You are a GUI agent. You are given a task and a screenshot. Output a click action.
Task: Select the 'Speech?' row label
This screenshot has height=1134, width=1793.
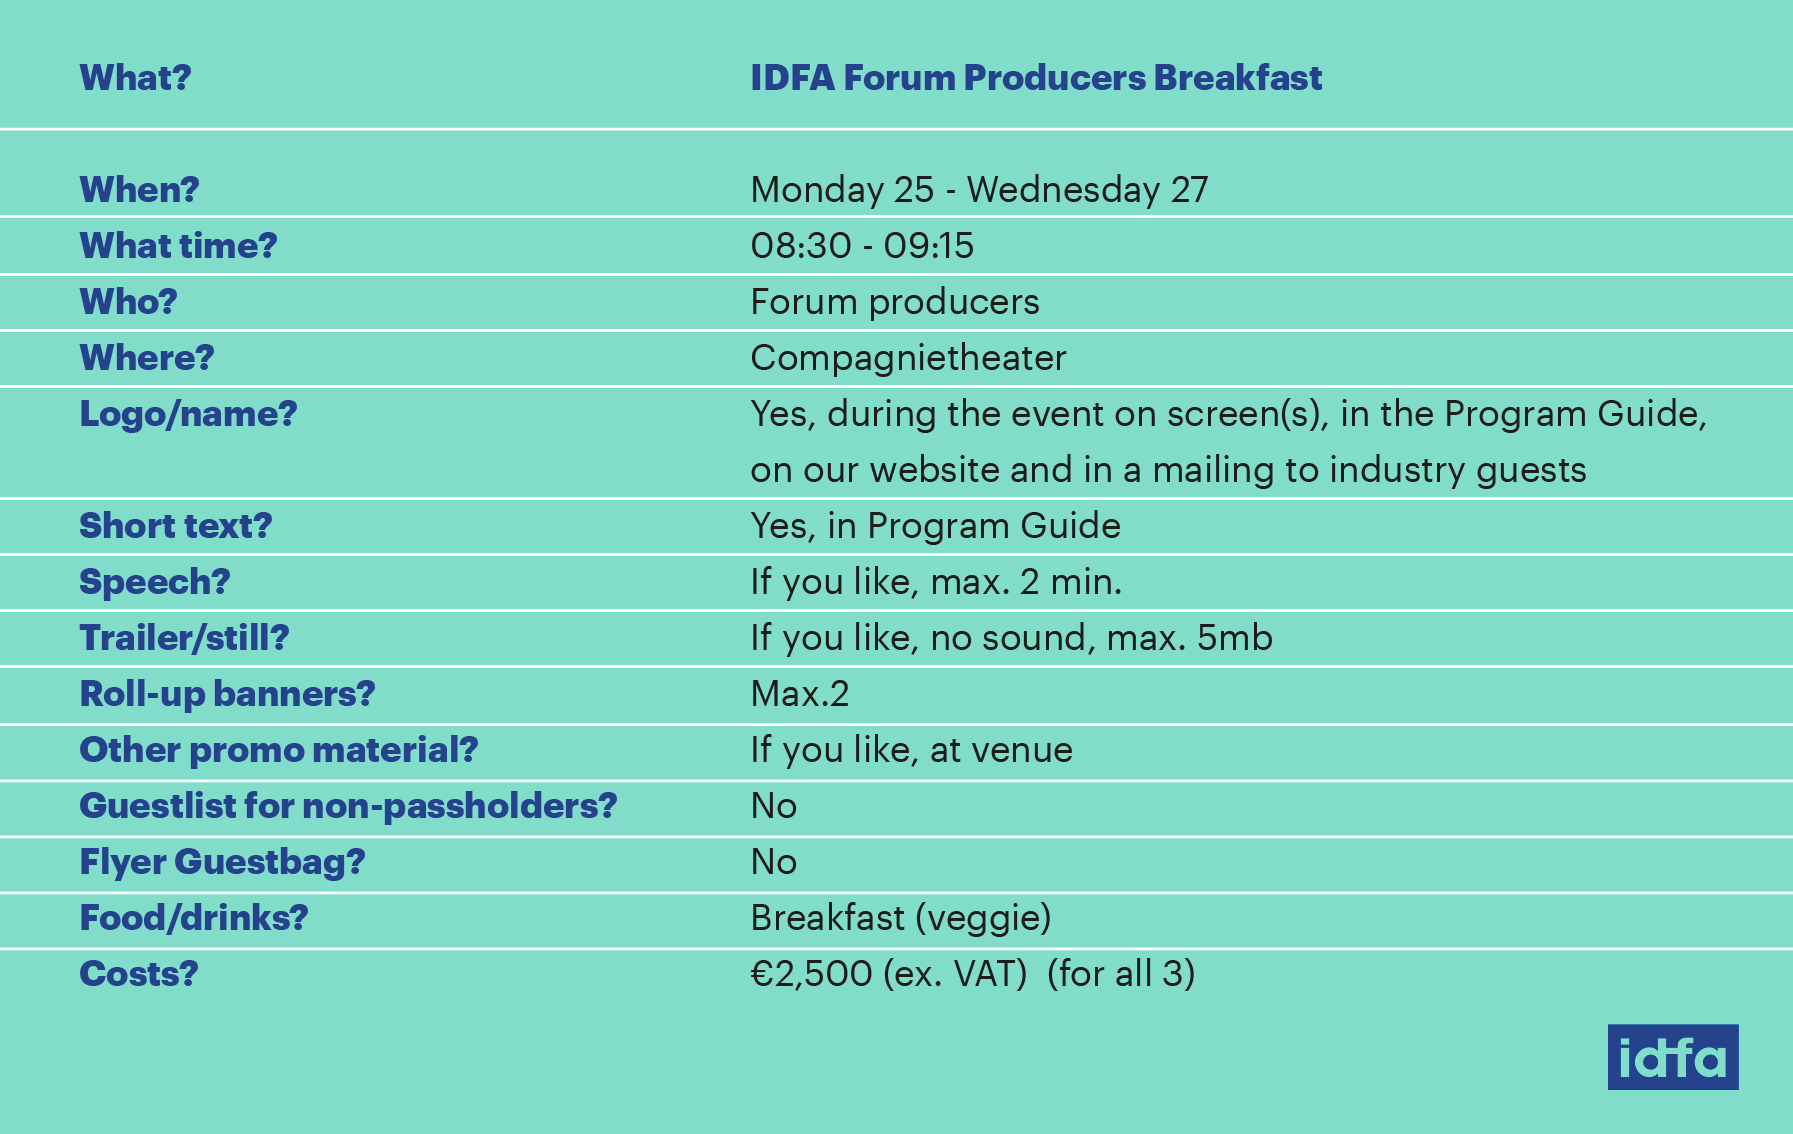pos(155,582)
